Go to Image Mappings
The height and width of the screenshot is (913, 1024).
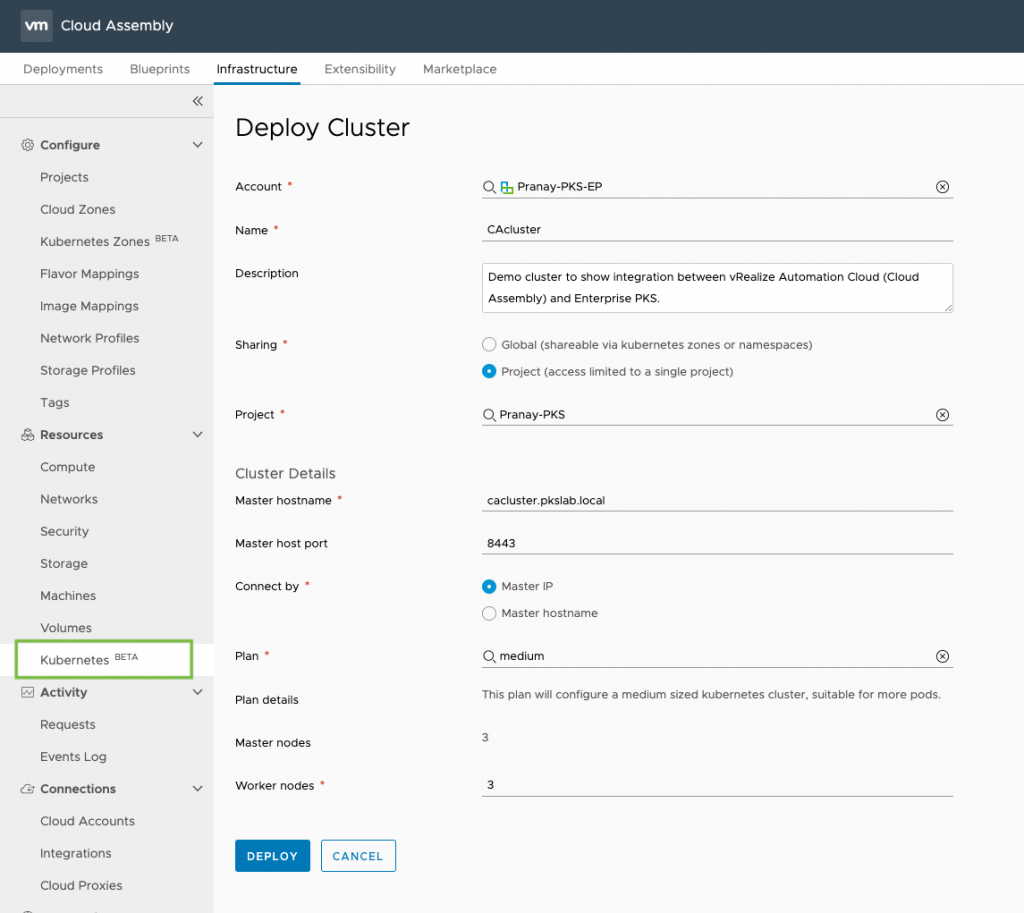(89, 306)
